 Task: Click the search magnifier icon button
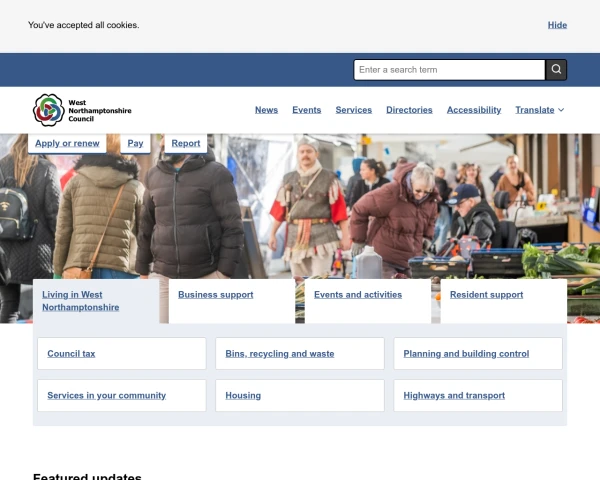(556, 70)
